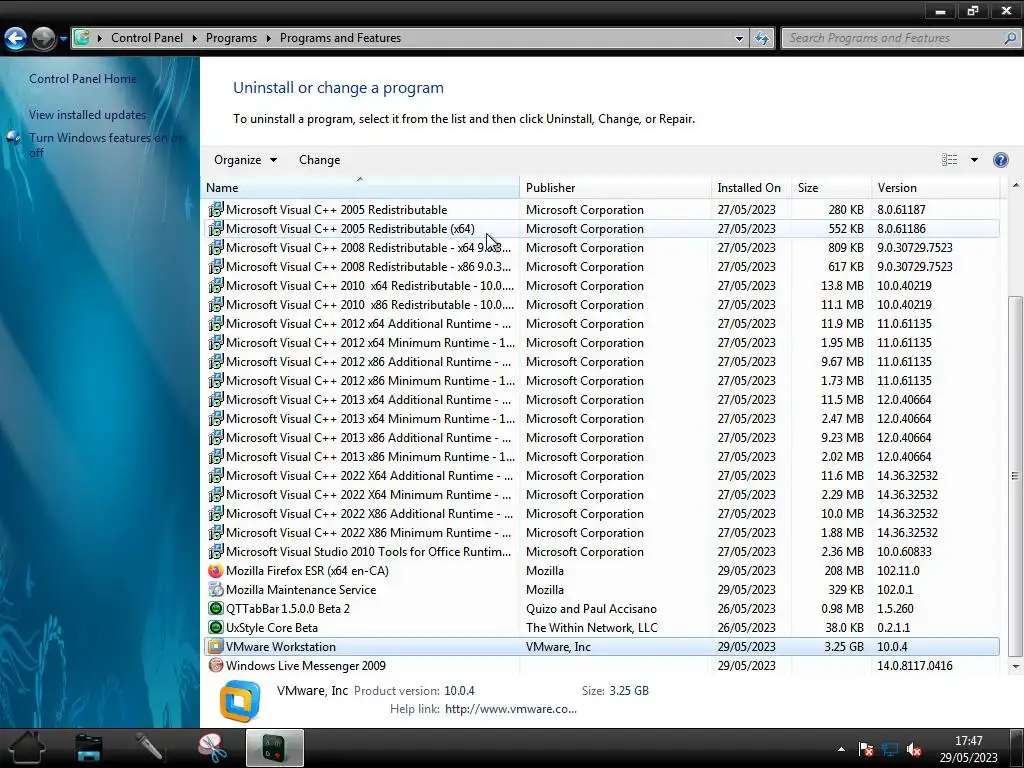Click the icon of Visual C++ 2005 Redistributable 8.0.61187
The image size is (1024, 768).
tap(216, 210)
